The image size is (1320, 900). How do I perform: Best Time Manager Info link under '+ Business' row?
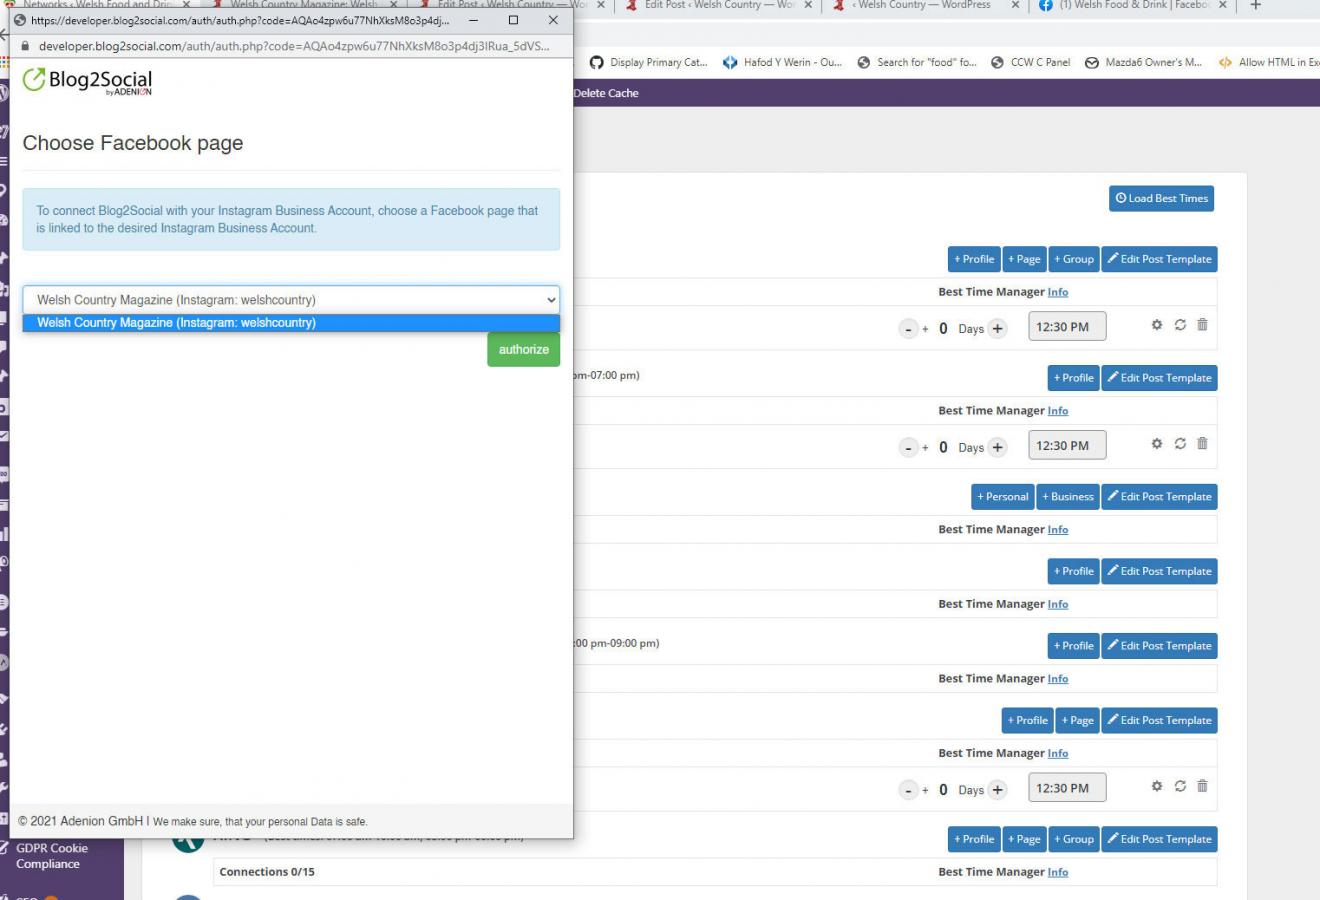[x=1058, y=530]
